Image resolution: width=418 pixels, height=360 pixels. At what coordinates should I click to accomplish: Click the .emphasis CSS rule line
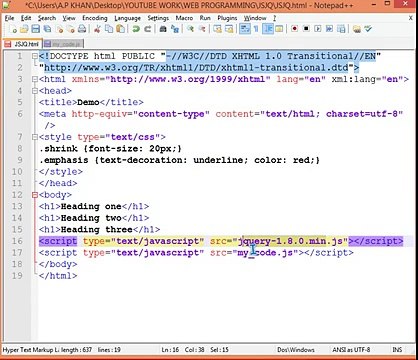pos(179,160)
